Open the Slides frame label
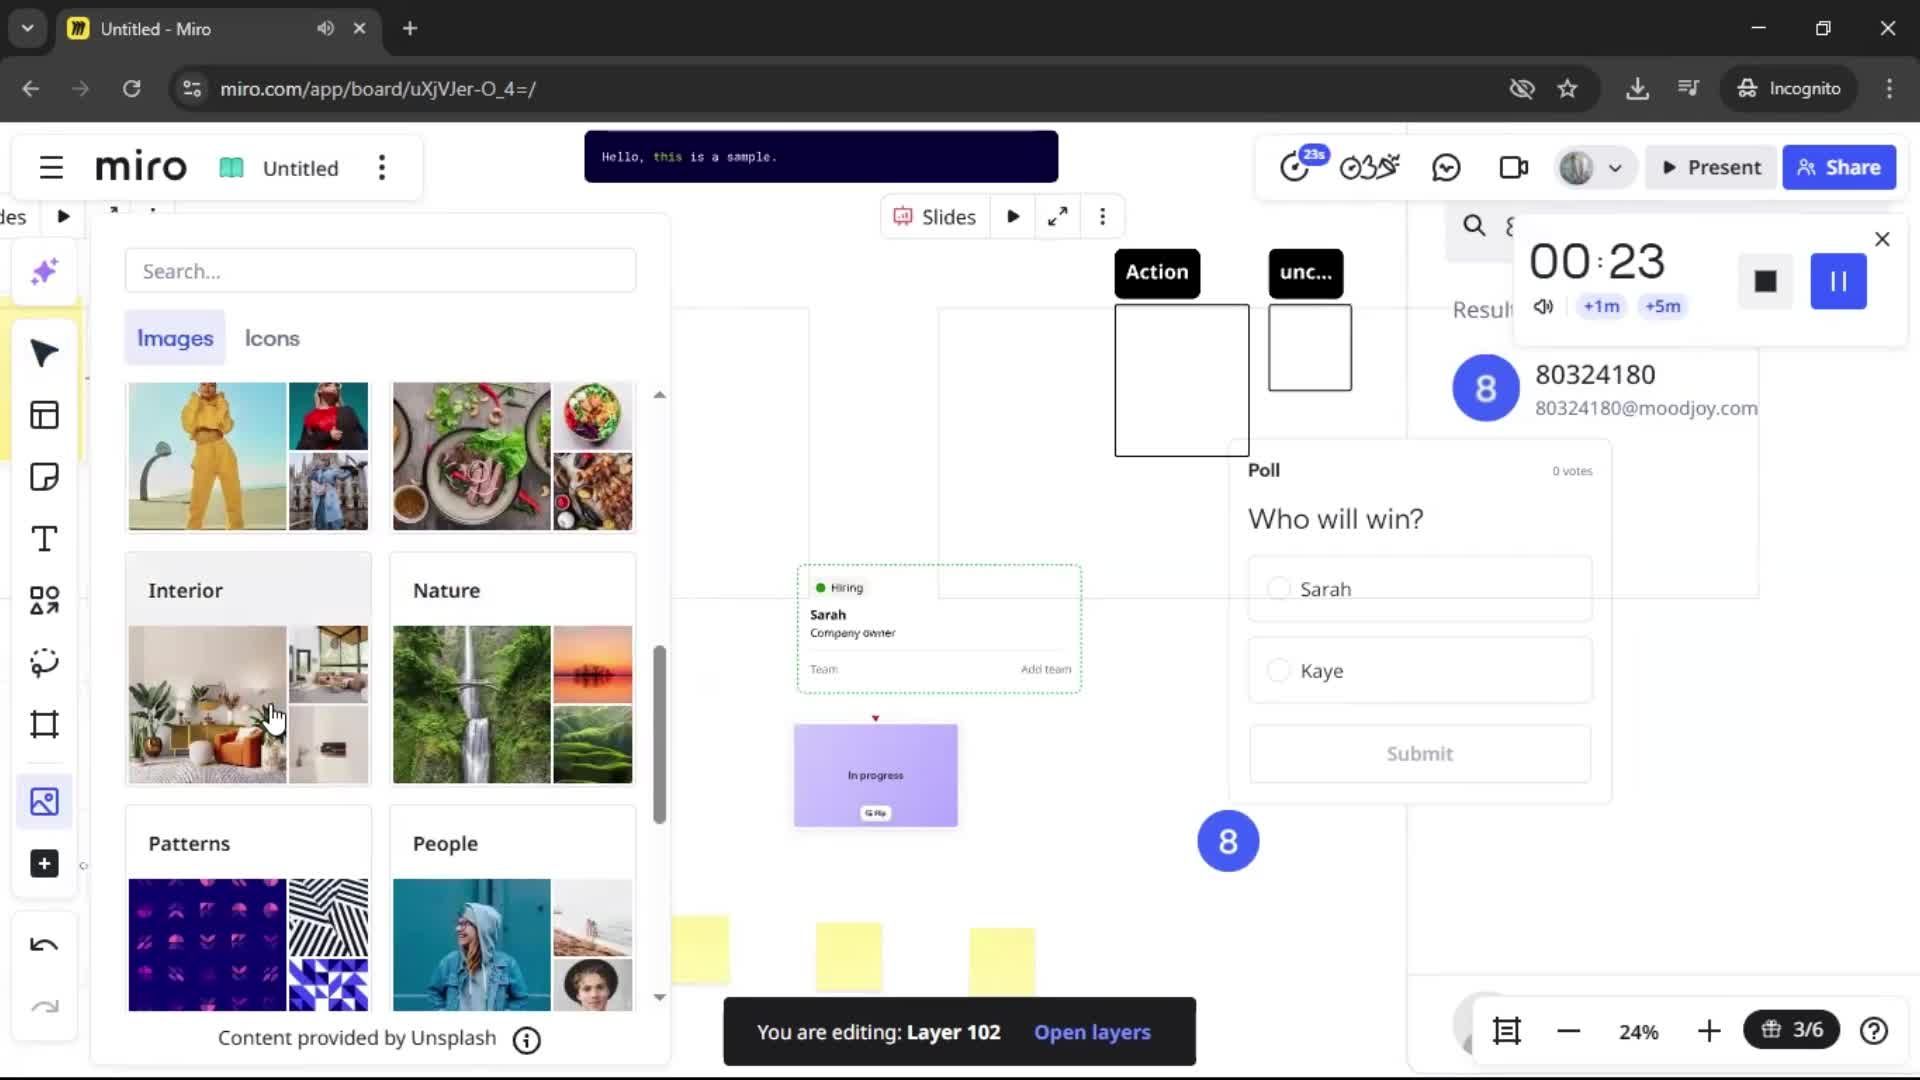1920x1080 pixels. (x=935, y=216)
